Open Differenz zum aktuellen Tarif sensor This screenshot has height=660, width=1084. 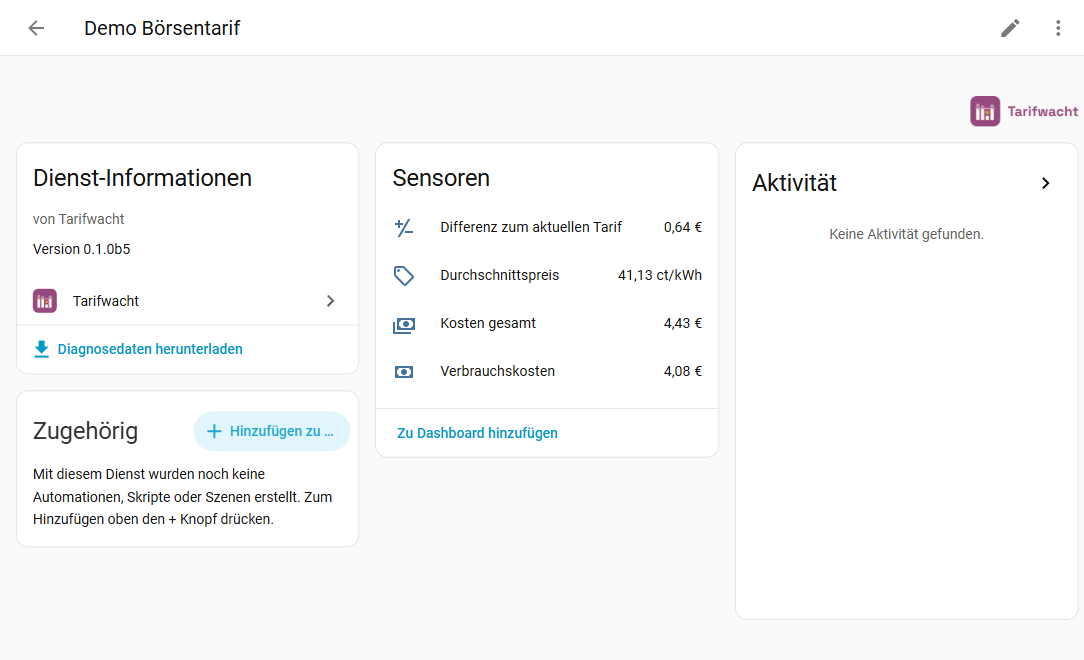pyautogui.click(x=547, y=227)
